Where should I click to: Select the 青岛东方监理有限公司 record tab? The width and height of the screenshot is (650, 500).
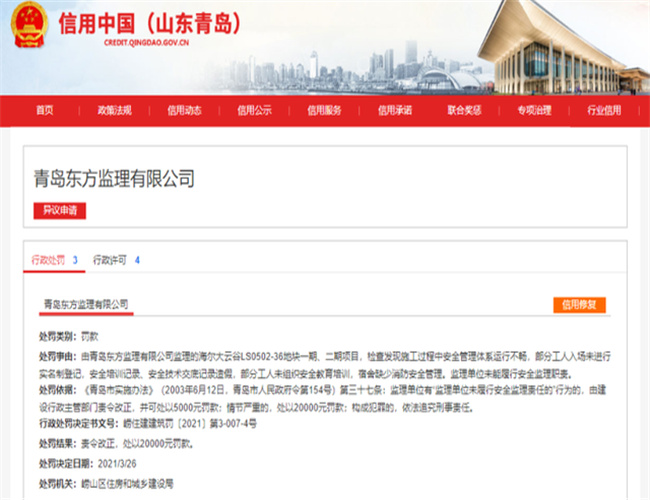click(x=86, y=305)
